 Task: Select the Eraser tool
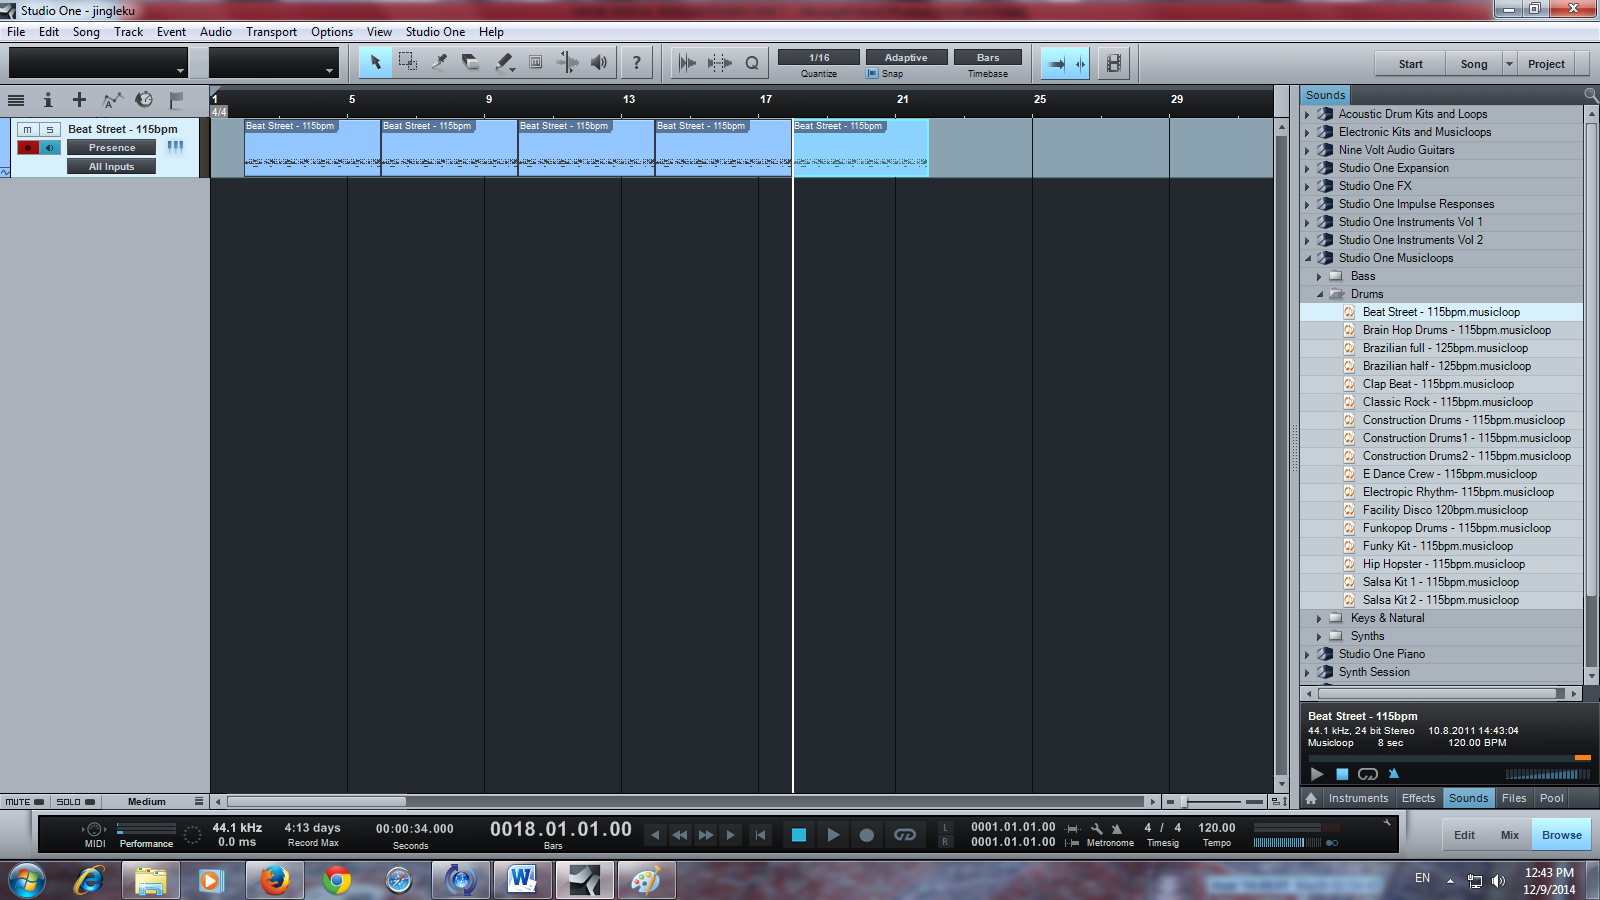point(471,62)
